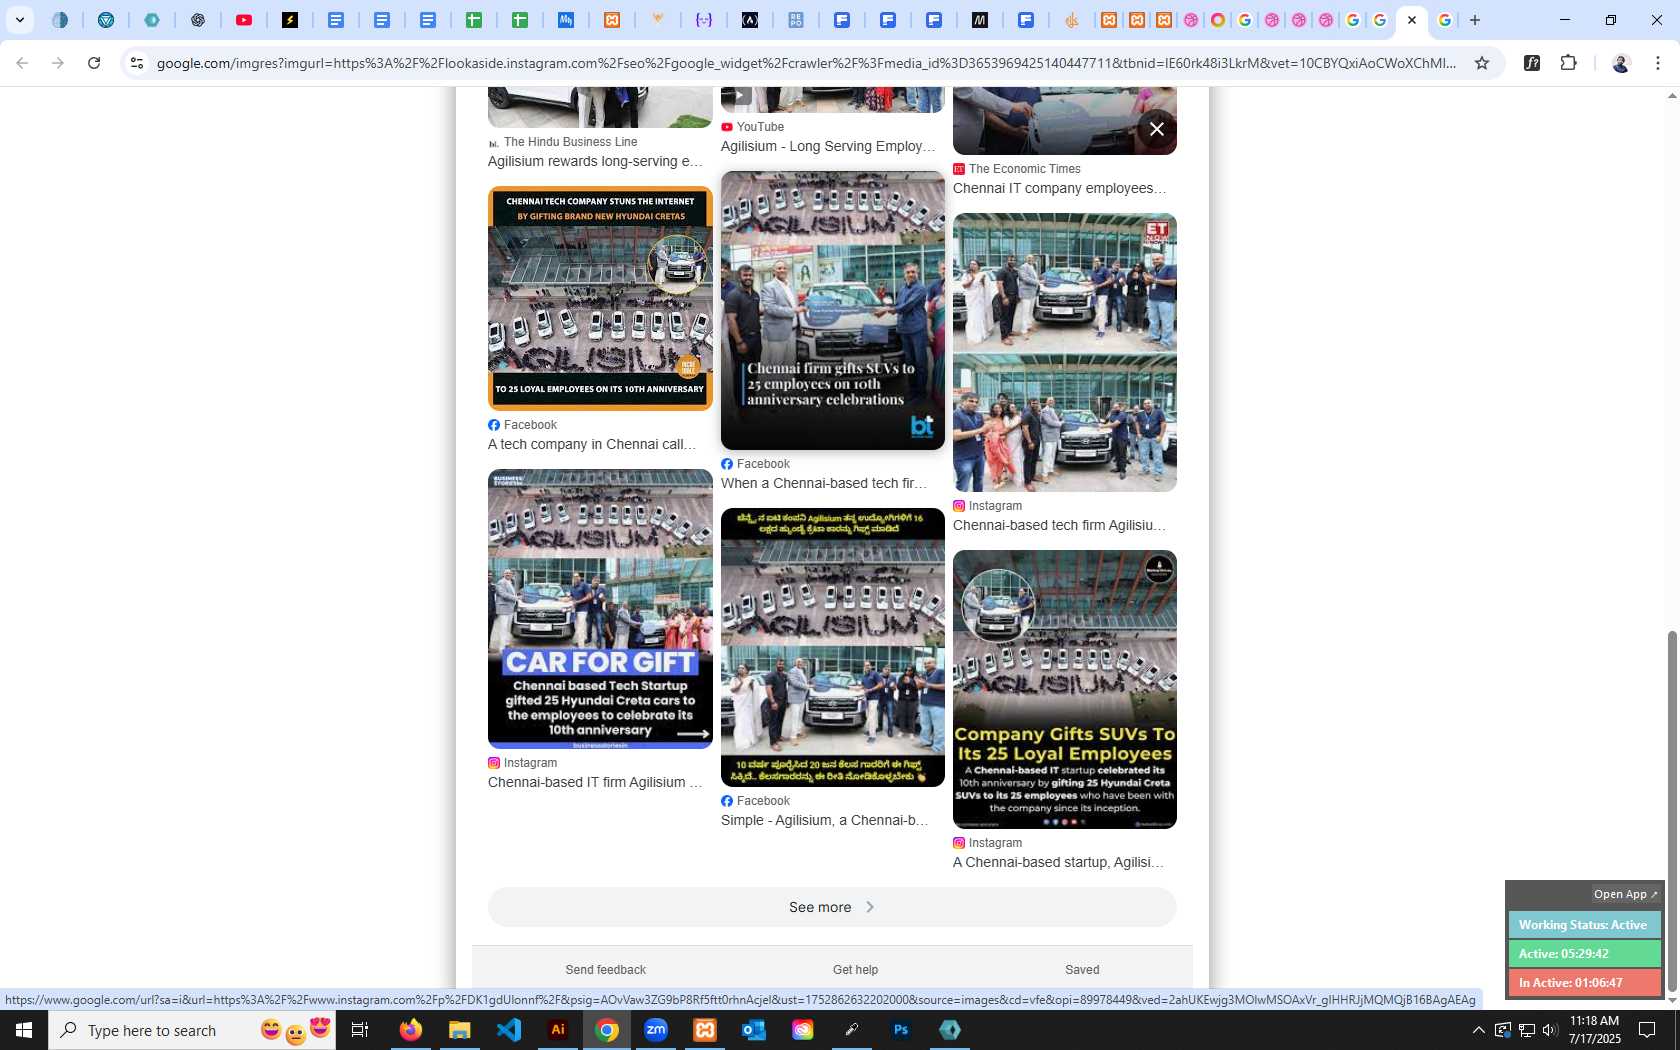Image resolution: width=1680 pixels, height=1050 pixels.
Task: Click the scroll-down arrow of the page scrollbar
Action: coord(1672,1001)
